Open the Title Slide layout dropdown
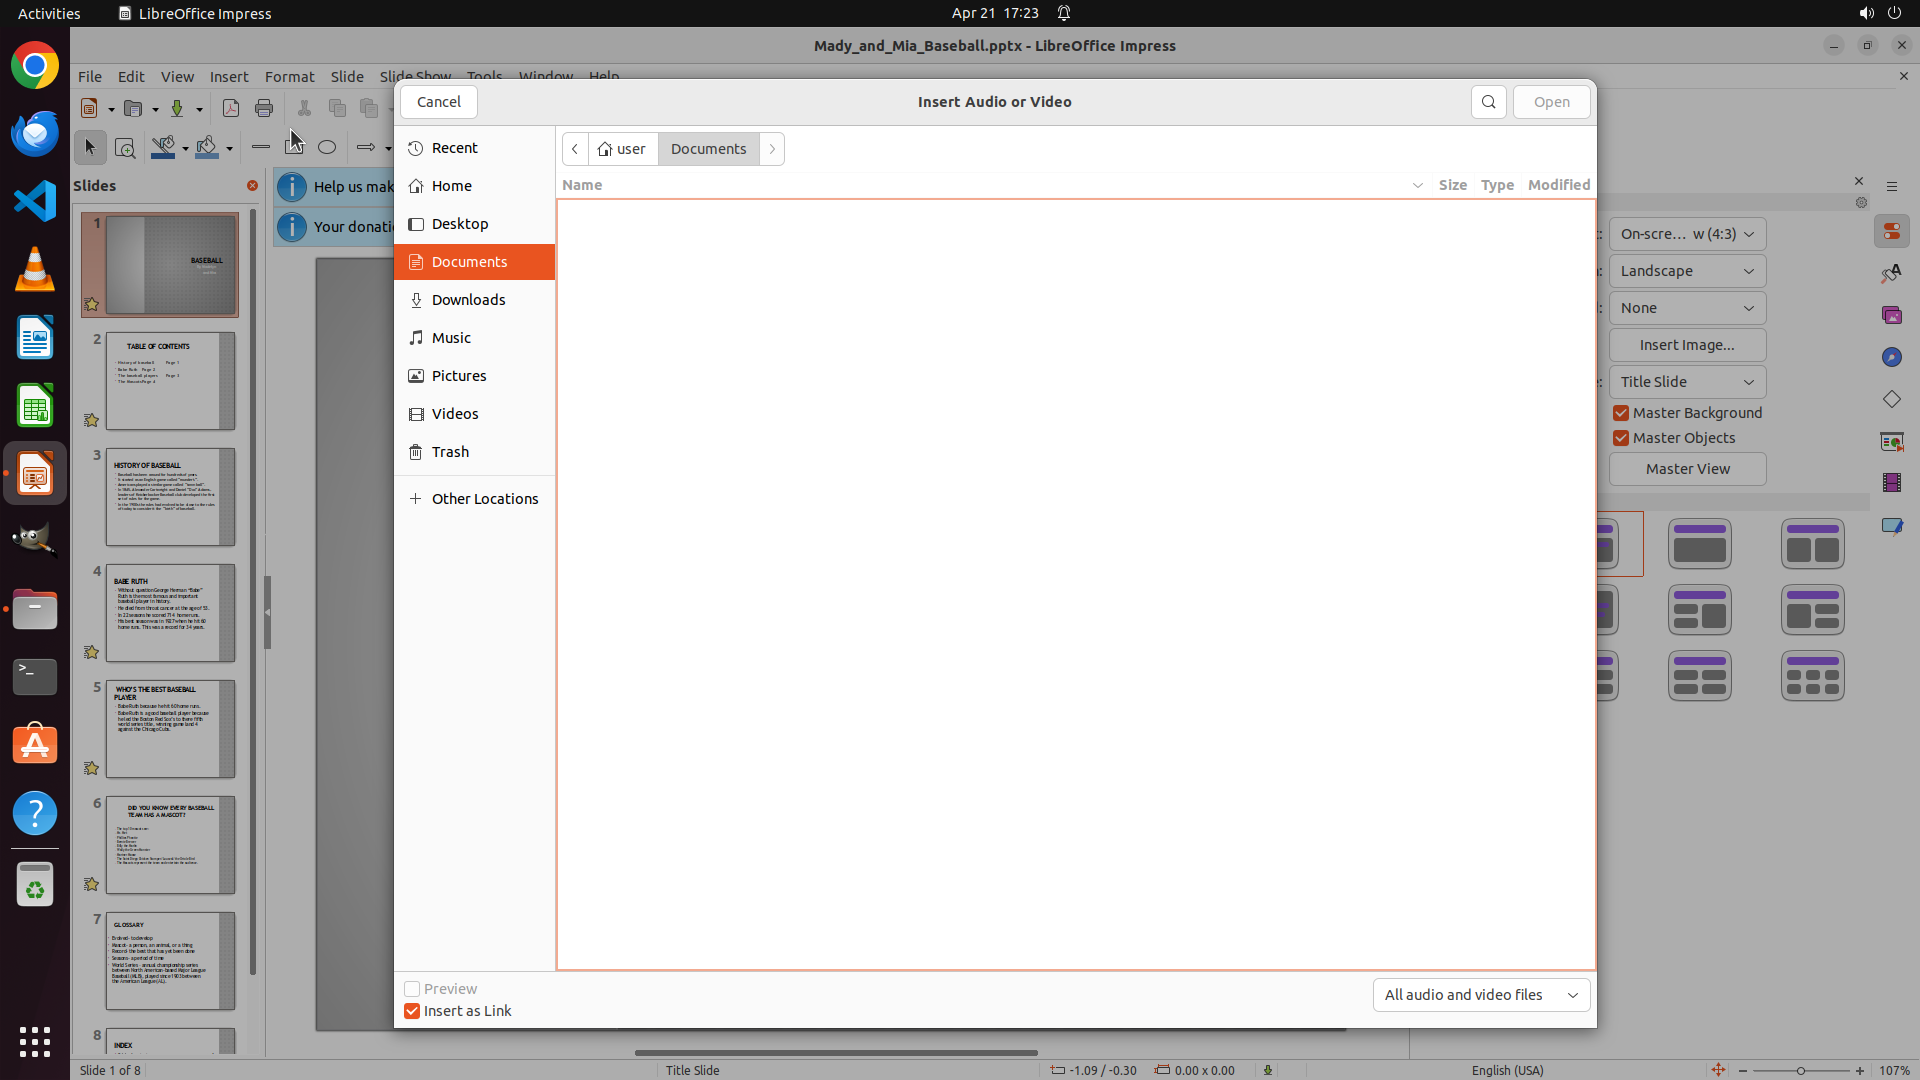Viewport: 1920px width, 1080px height. (x=1687, y=382)
